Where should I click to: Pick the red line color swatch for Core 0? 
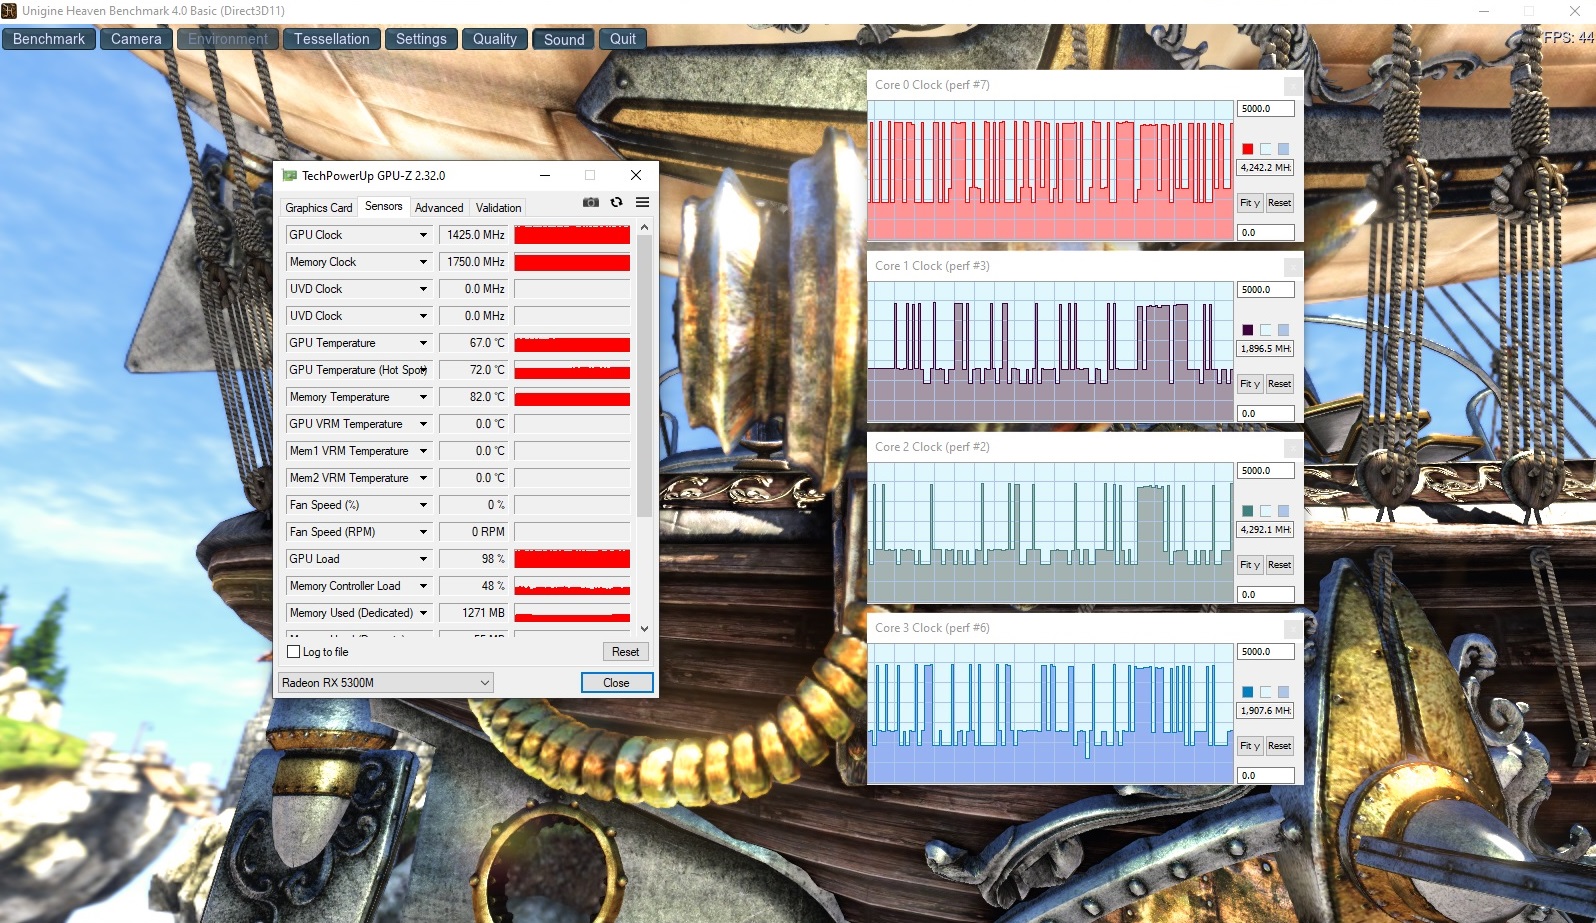pyautogui.click(x=1247, y=149)
